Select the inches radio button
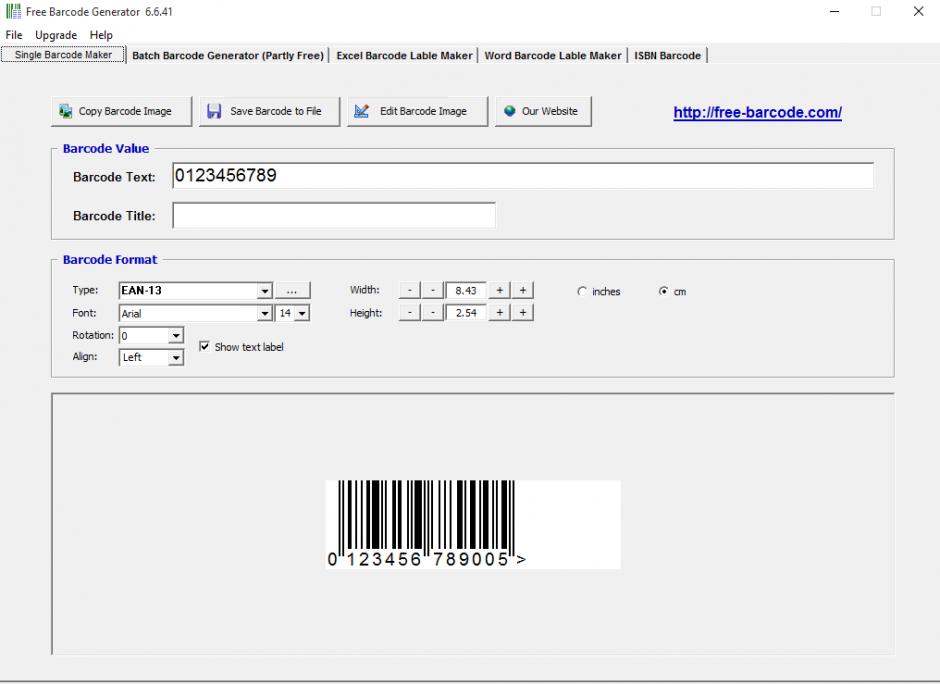940x684 pixels. coord(582,291)
